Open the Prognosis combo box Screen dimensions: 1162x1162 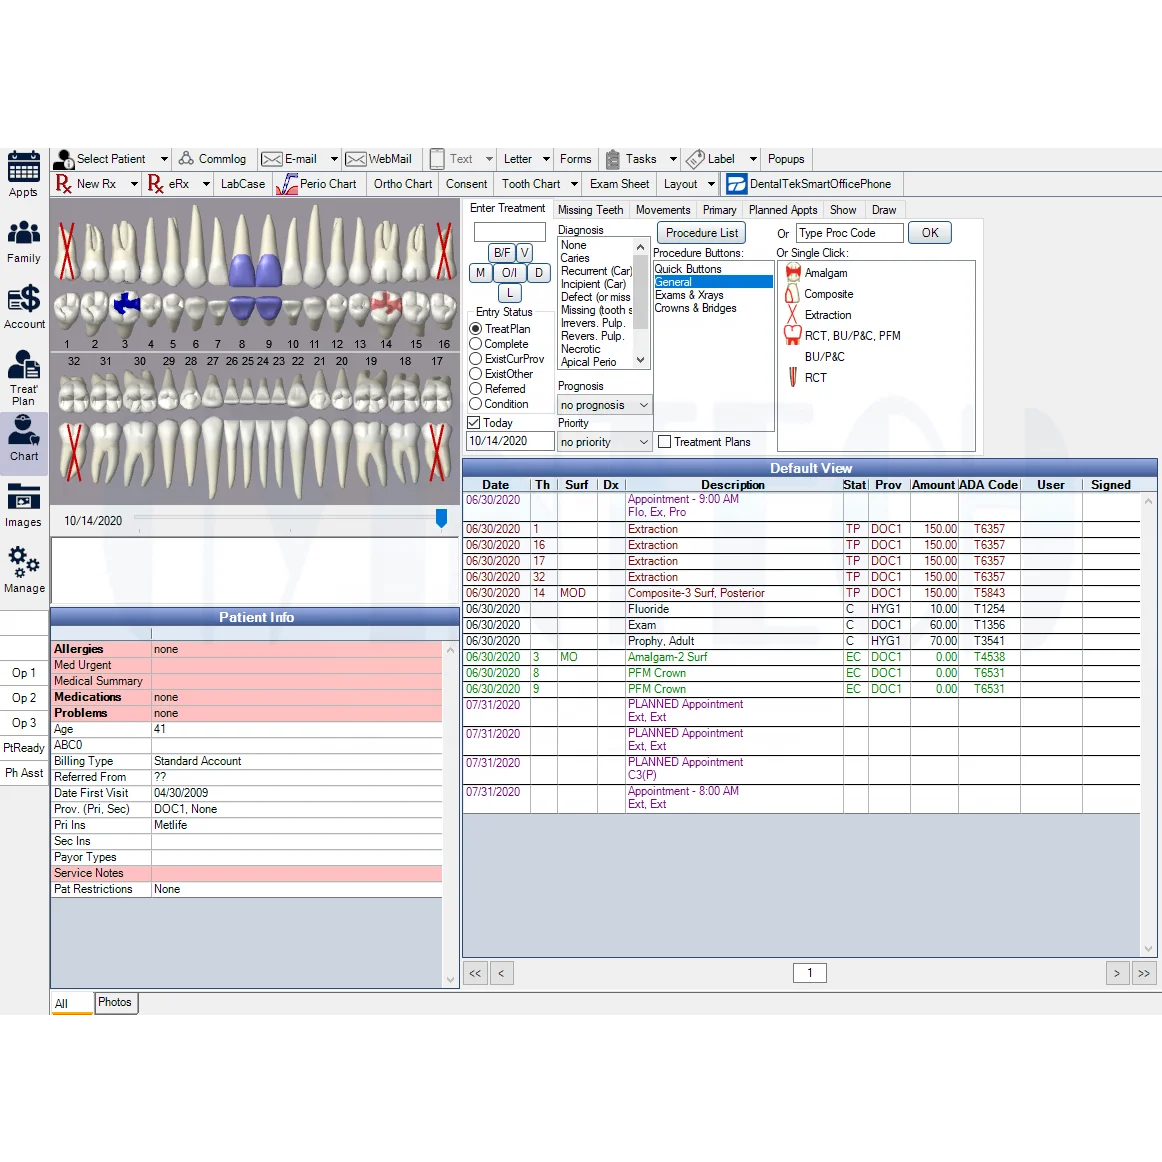[x=604, y=405]
